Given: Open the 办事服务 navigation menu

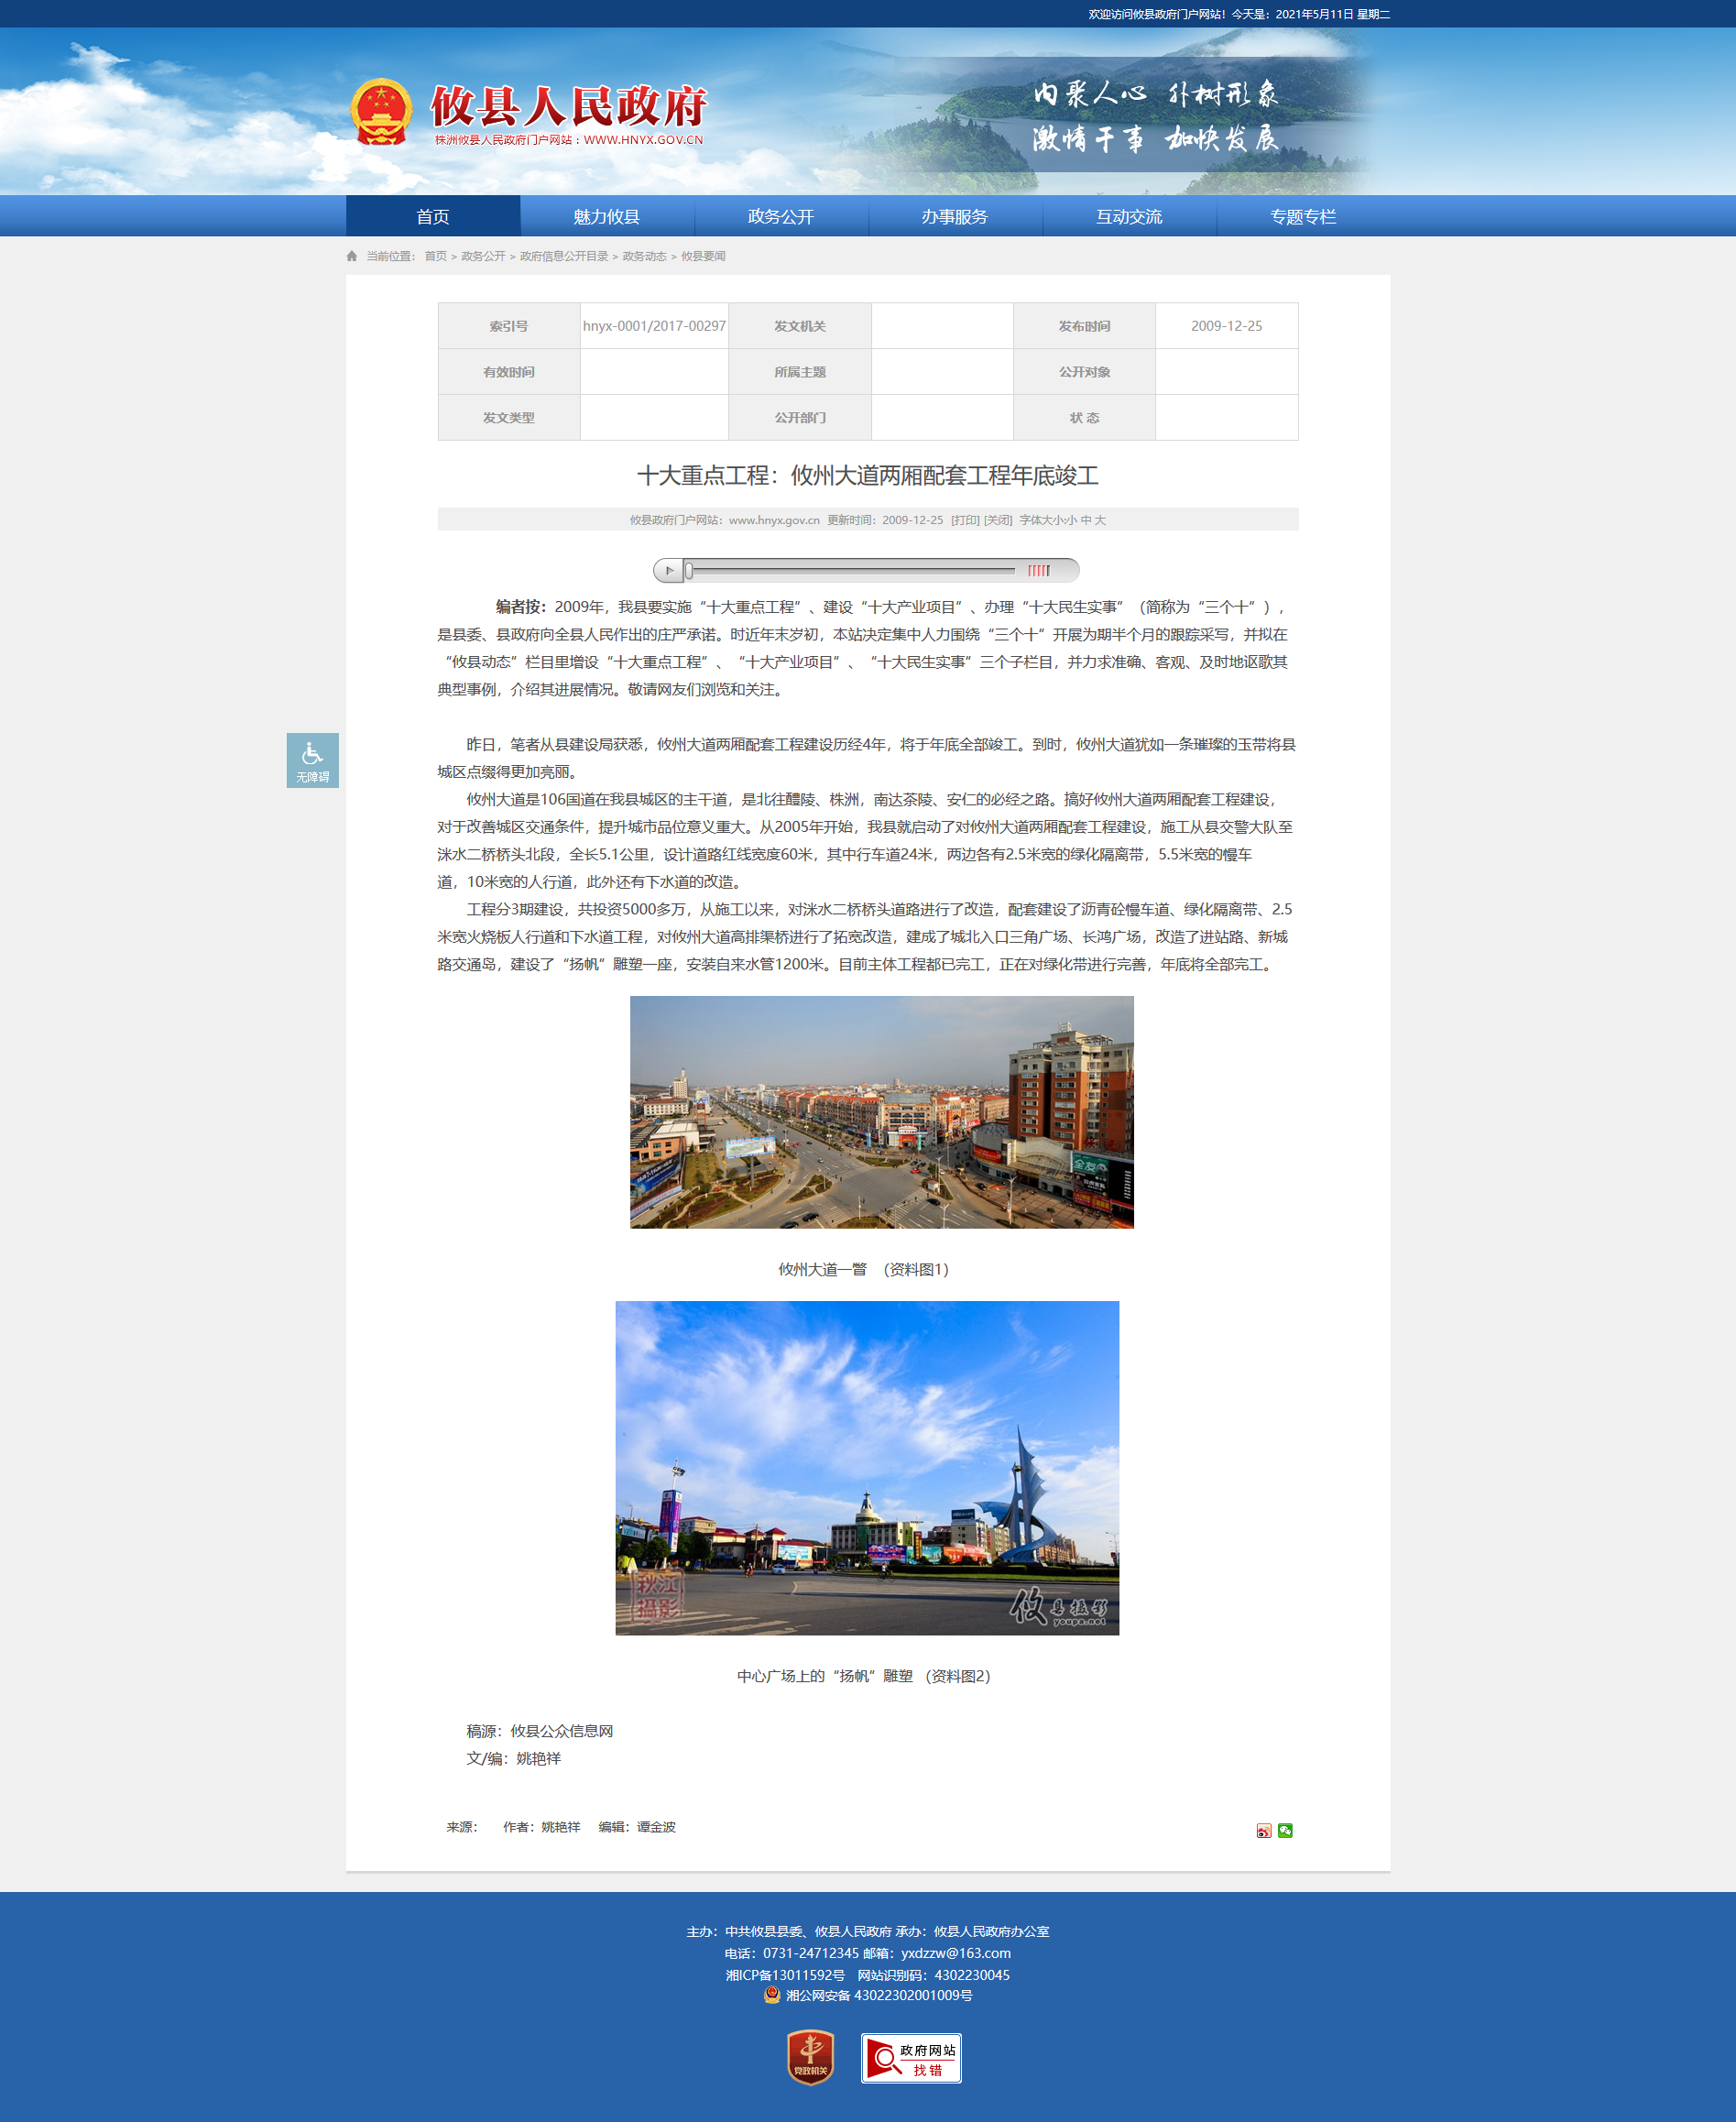Looking at the screenshot, I should click(955, 216).
